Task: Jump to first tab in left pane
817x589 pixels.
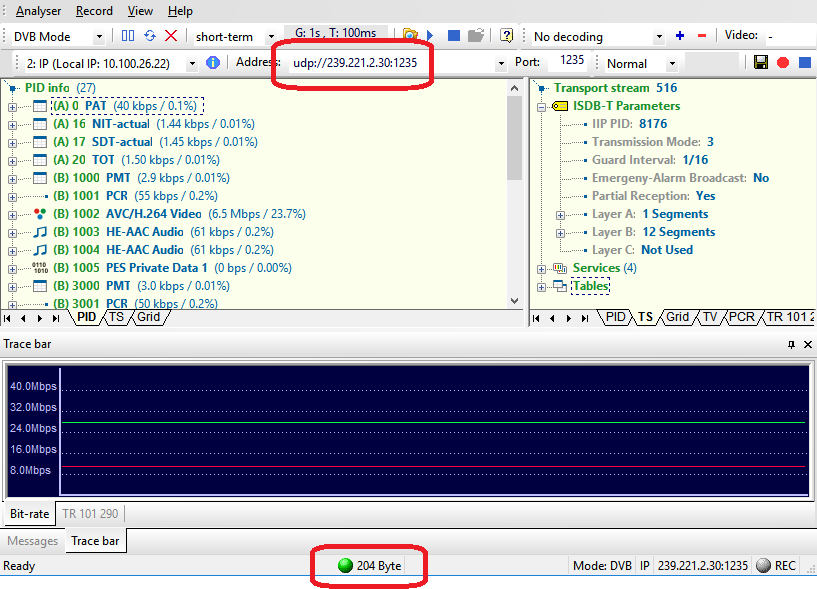Action: [7, 318]
